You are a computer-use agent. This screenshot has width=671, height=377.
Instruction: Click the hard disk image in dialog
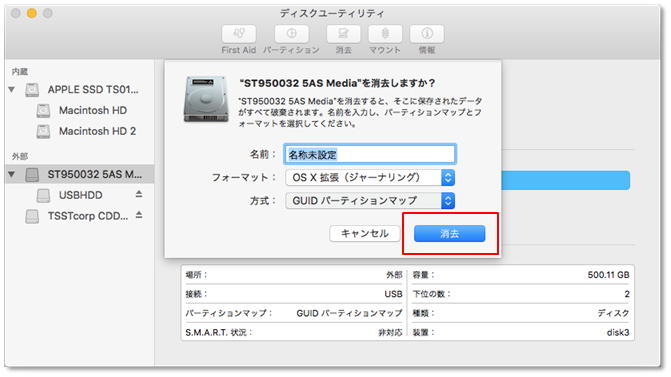(206, 99)
